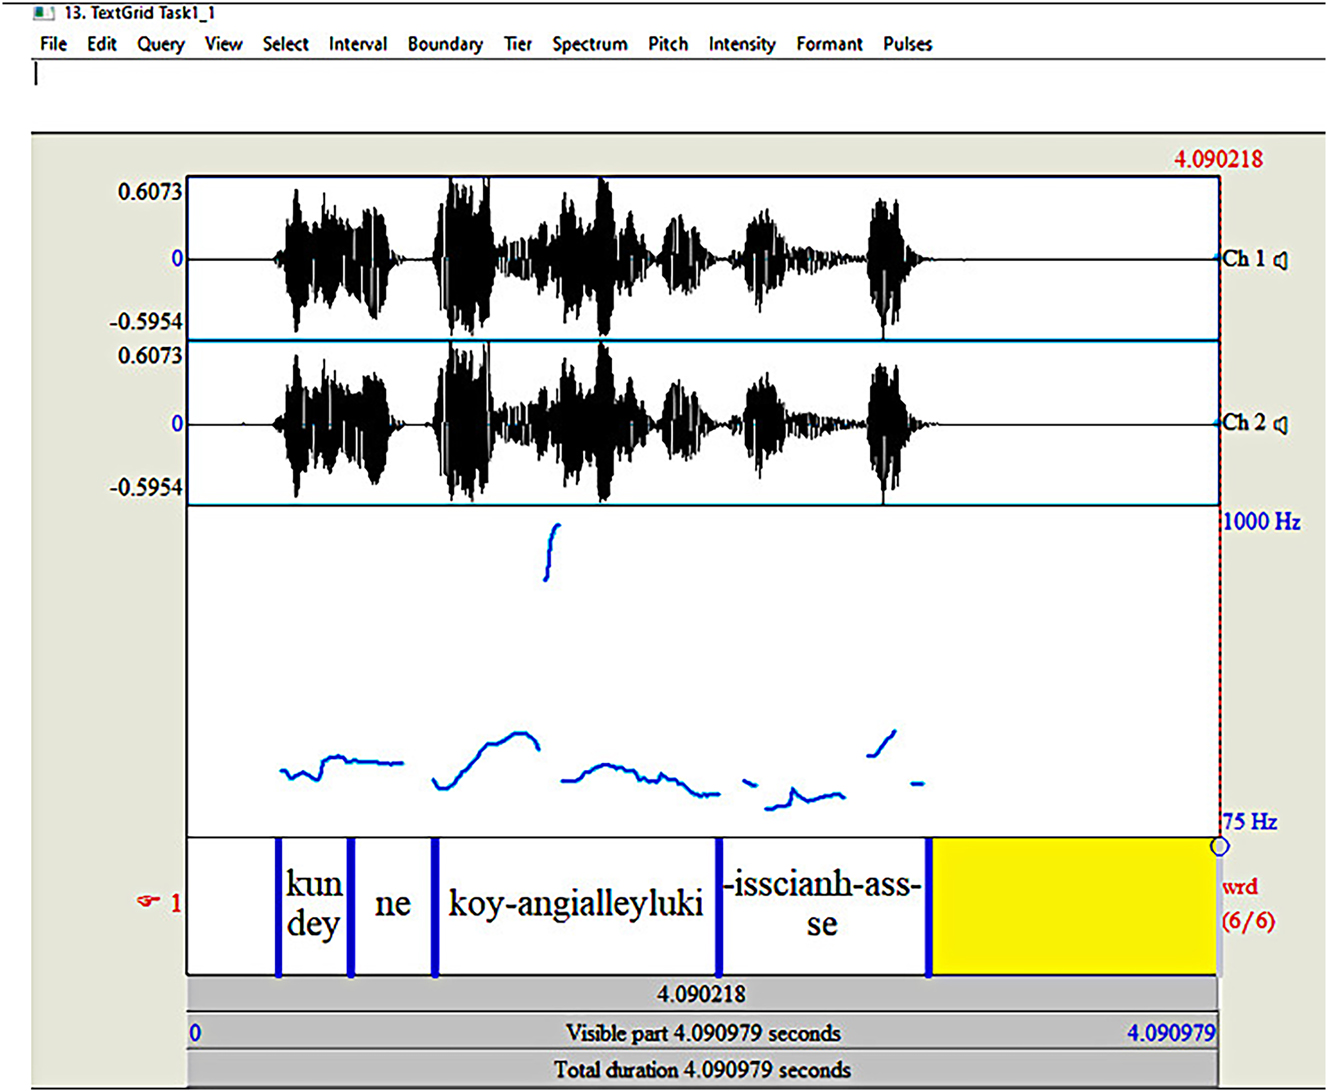1328x1092 pixels.
Task: Click the Praat window icon in title bar
Action: pyautogui.click(x=44, y=13)
